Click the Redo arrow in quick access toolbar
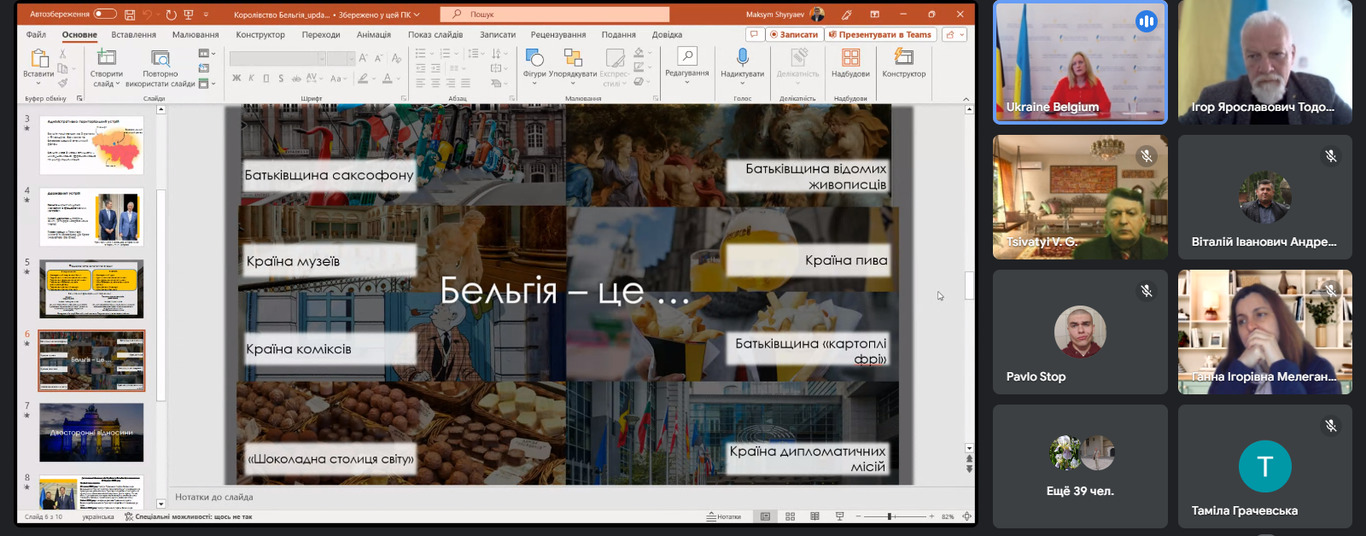The height and width of the screenshot is (536, 1366). click(x=171, y=14)
